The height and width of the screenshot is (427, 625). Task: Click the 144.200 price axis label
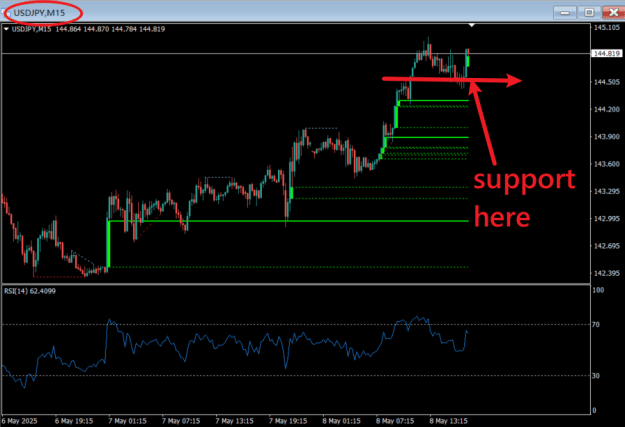point(607,109)
